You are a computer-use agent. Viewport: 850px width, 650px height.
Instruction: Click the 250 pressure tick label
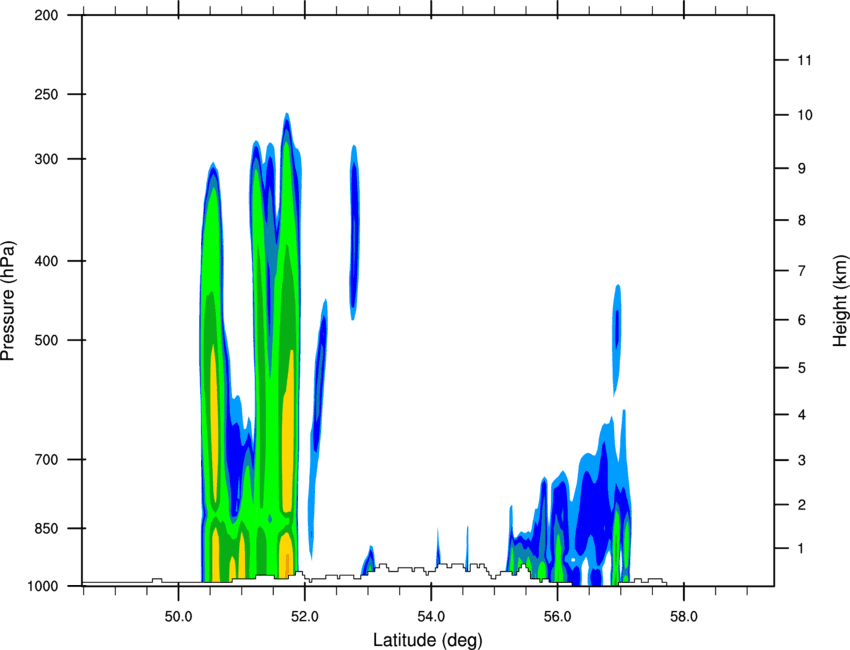(x=46, y=94)
